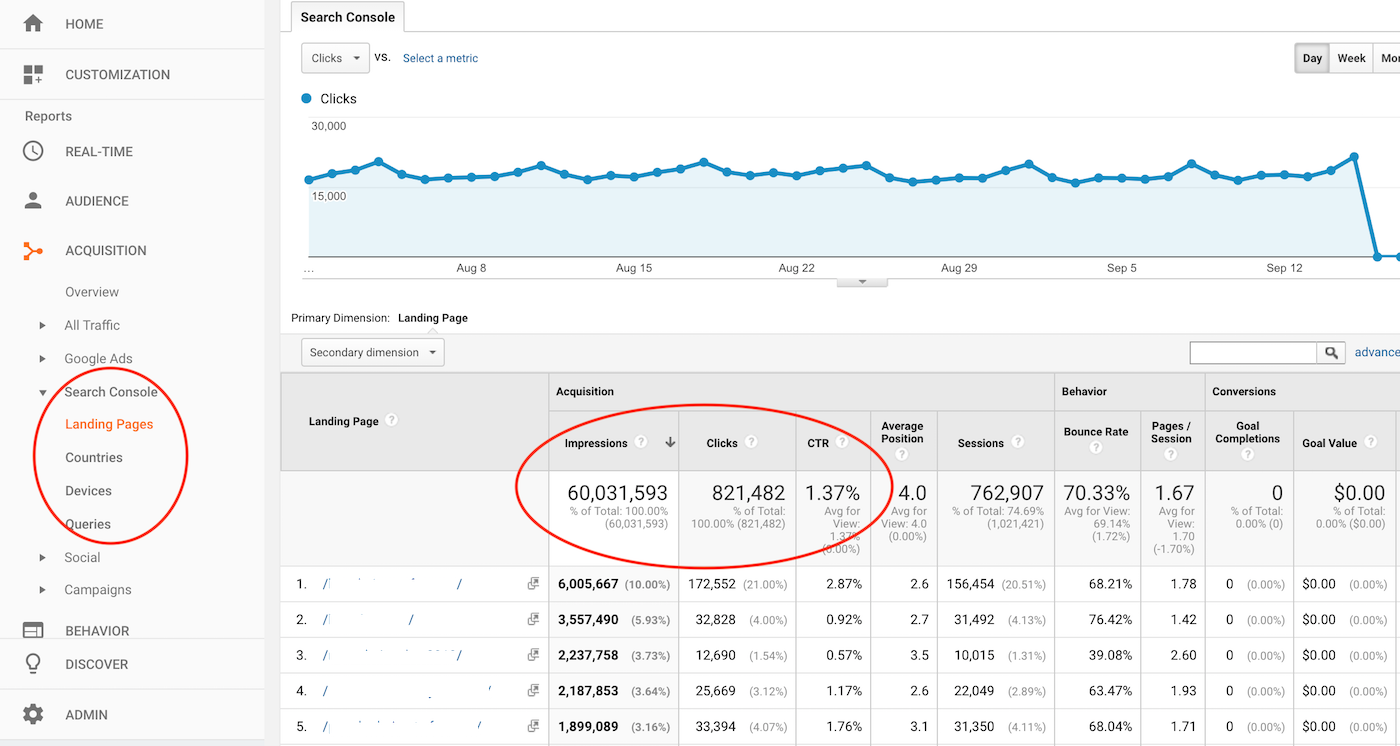
Task: Click Select a metric link
Action: pyautogui.click(x=440, y=58)
